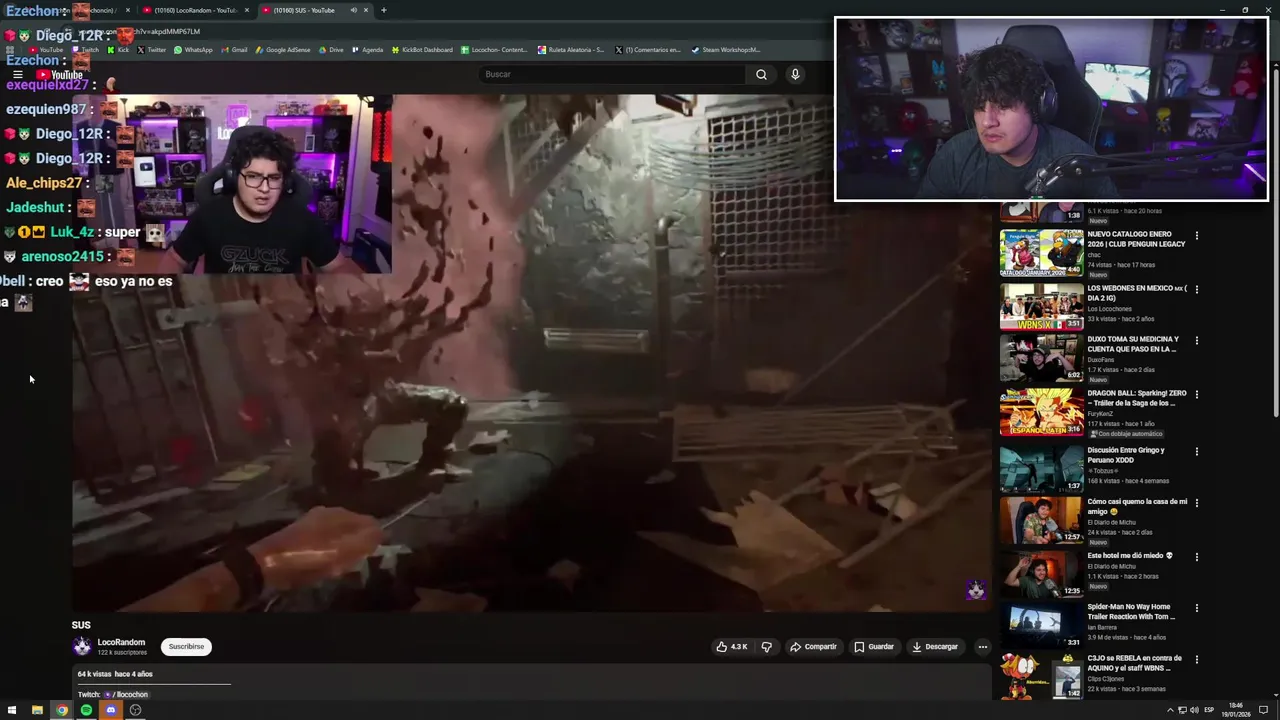This screenshot has height=720, width=1280.
Task: Switch to LocoRandom YouTube tab
Action: (x=195, y=10)
